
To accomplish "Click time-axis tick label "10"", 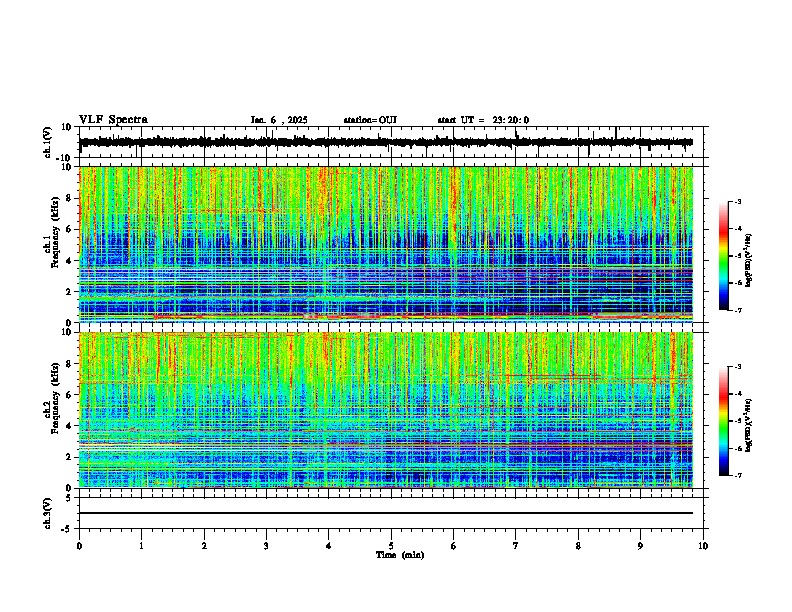I will click(x=703, y=546).
